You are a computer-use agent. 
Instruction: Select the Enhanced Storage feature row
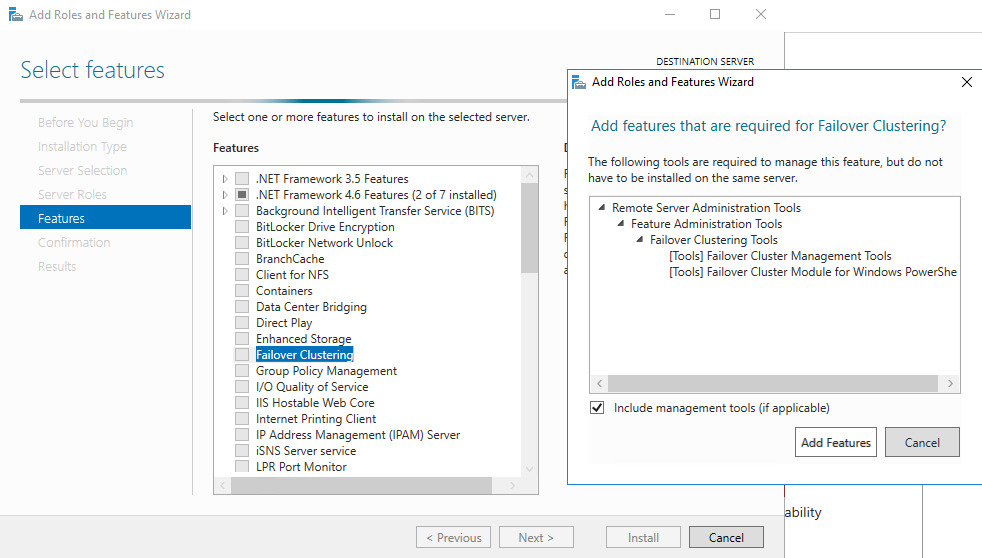tap(303, 339)
